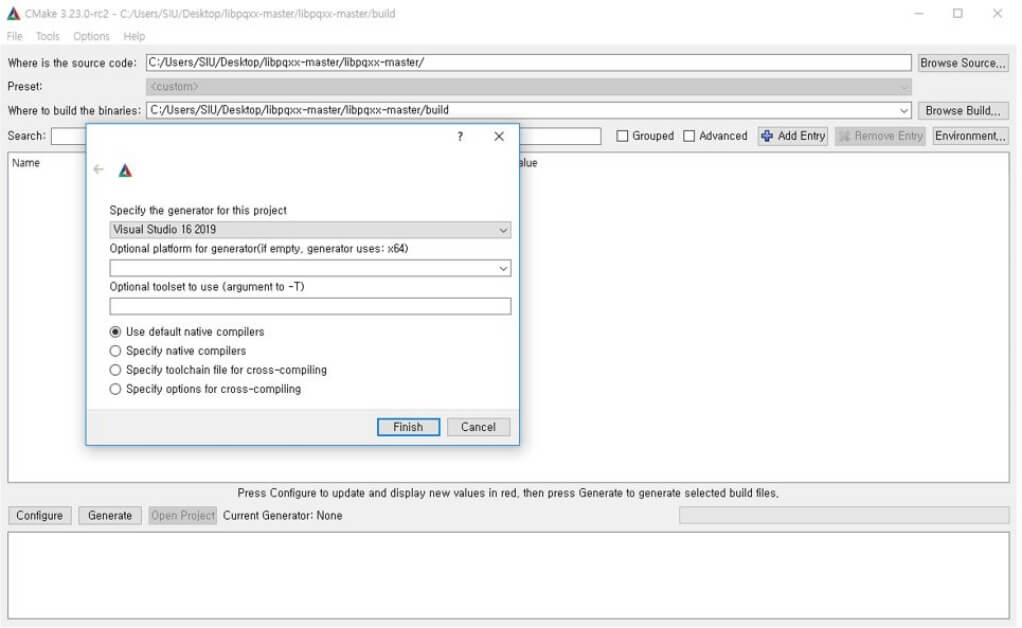Click the Browse Source button
The image size is (1022, 628).
[963, 63]
